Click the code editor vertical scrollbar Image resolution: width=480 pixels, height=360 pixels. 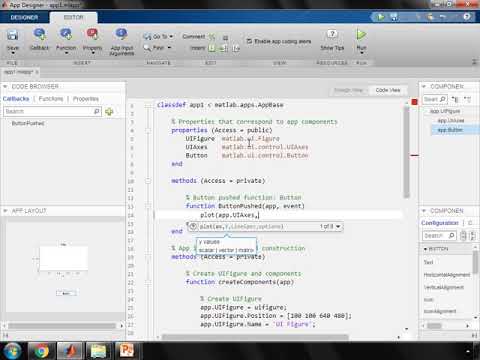406,152
